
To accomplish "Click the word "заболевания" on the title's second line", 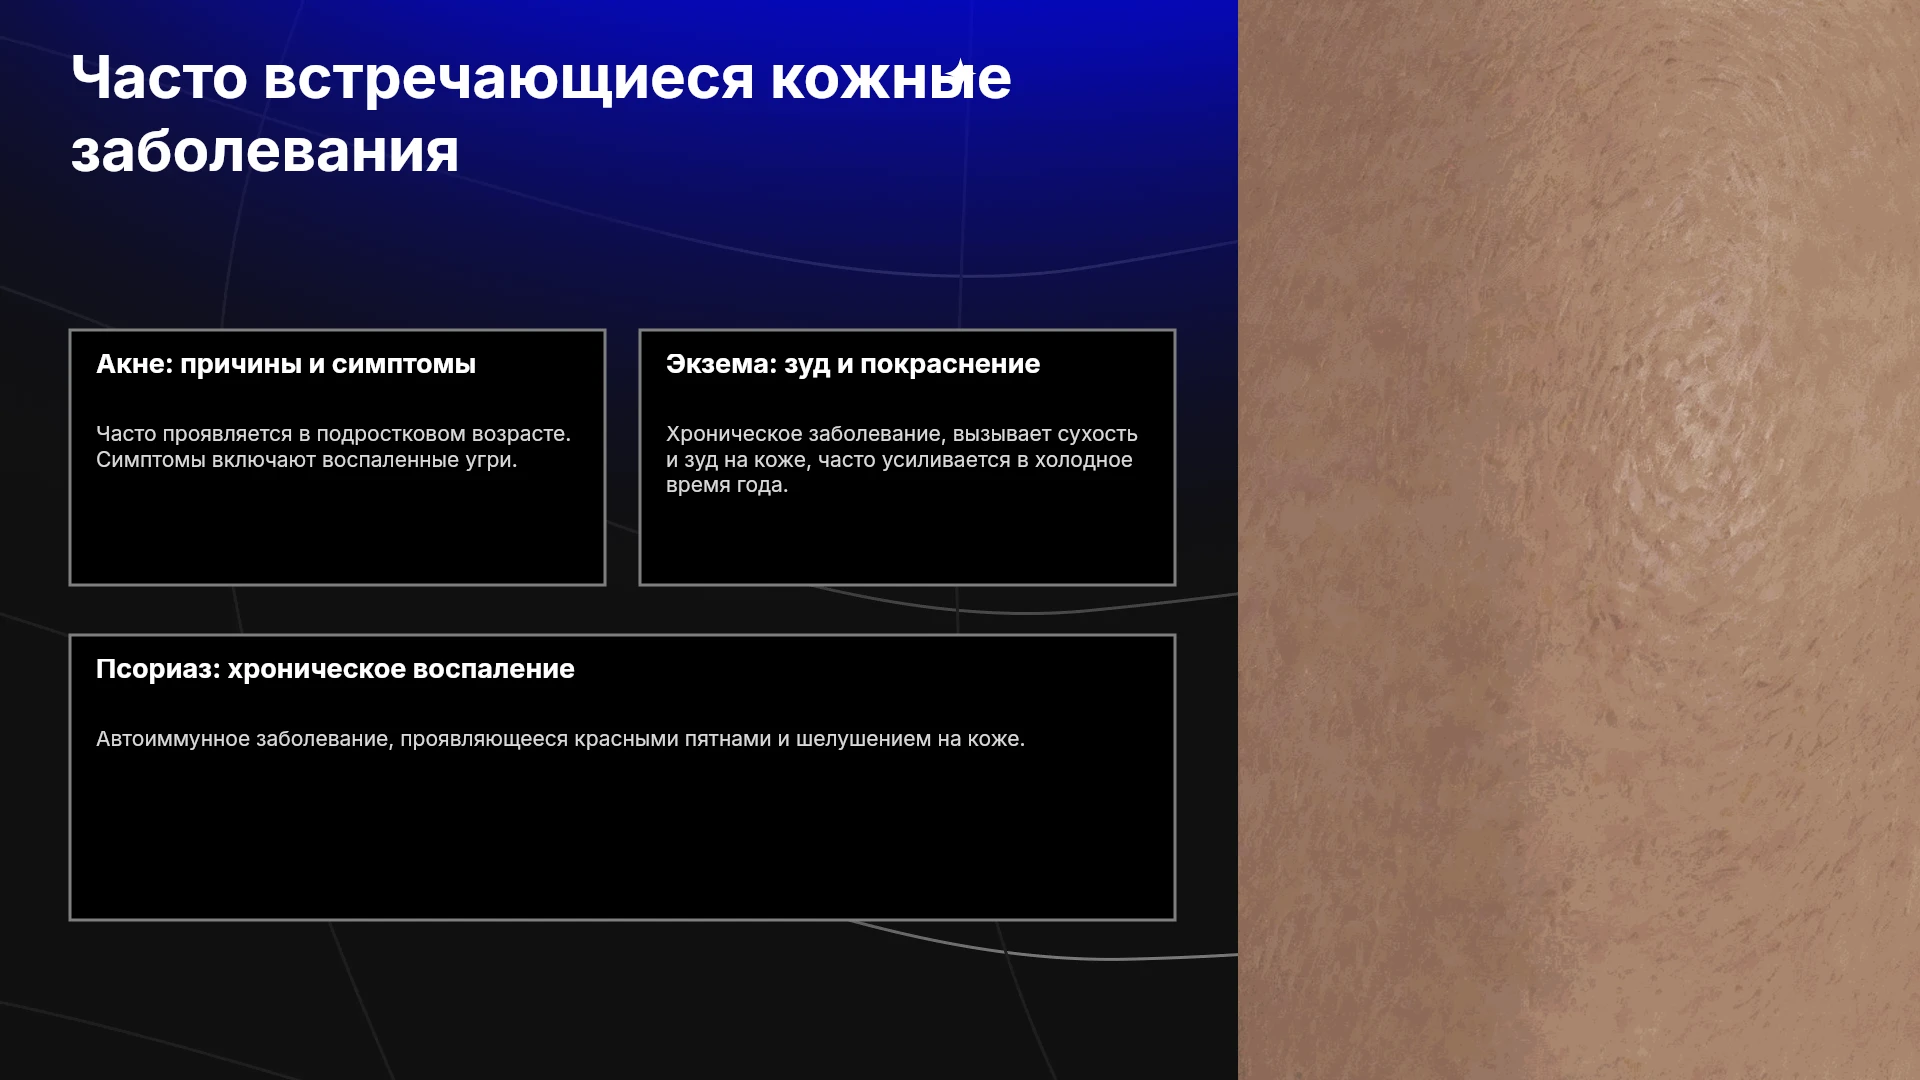I will click(265, 152).
